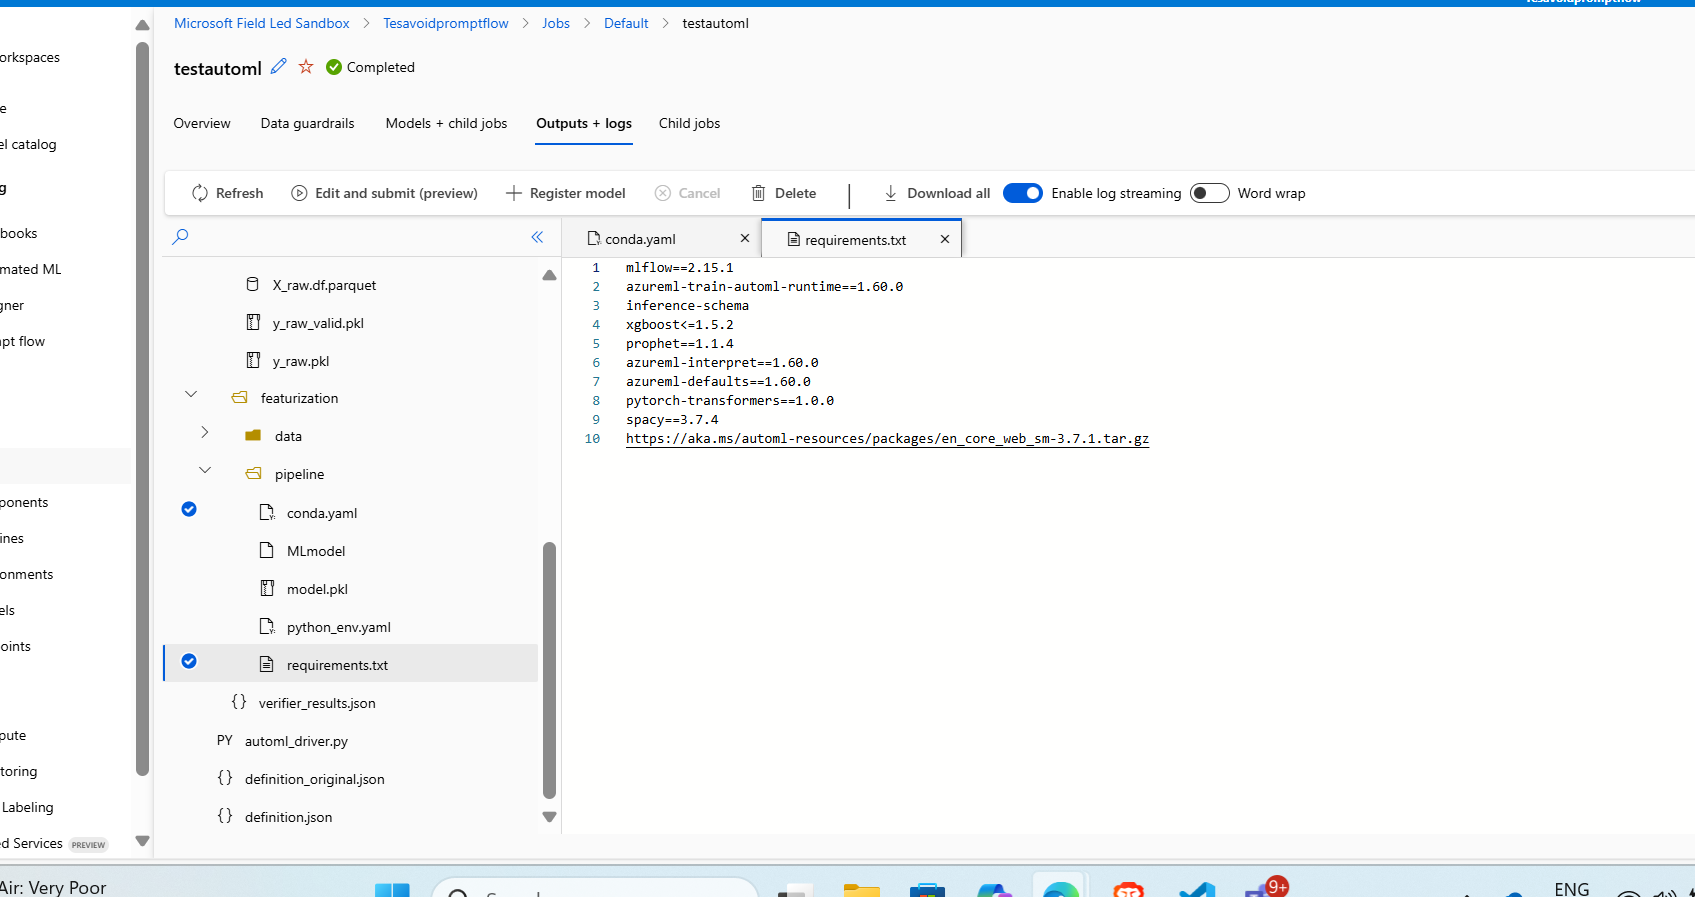This screenshot has height=897, width=1695.
Task: Open File Explorer from the taskbar
Action: (861, 890)
